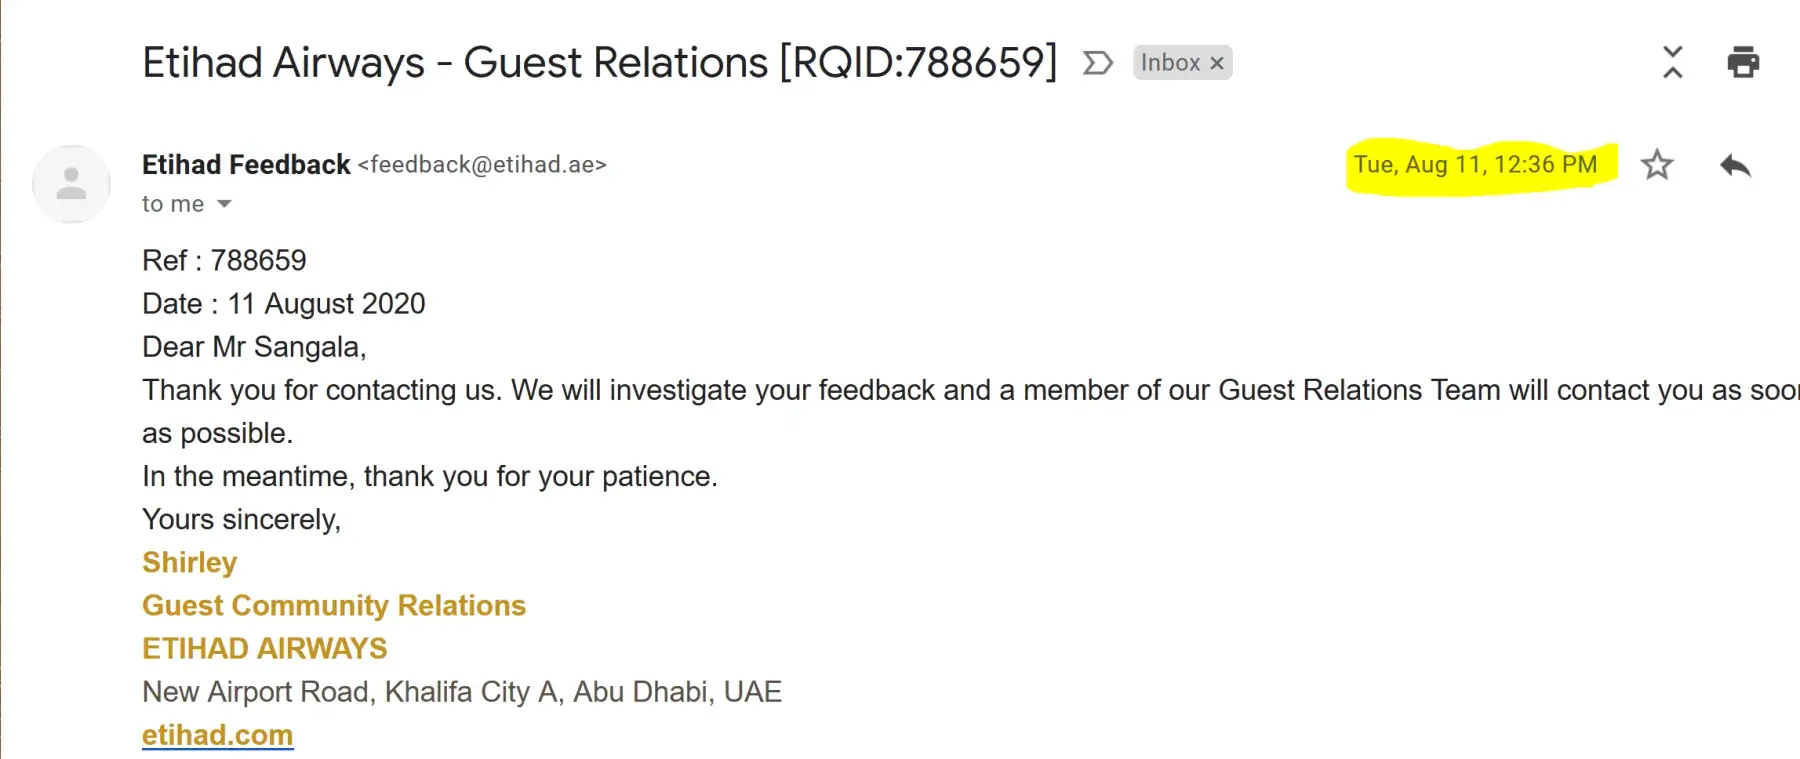Click the Inbox label chip
1800x759 pixels.
point(1170,63)
